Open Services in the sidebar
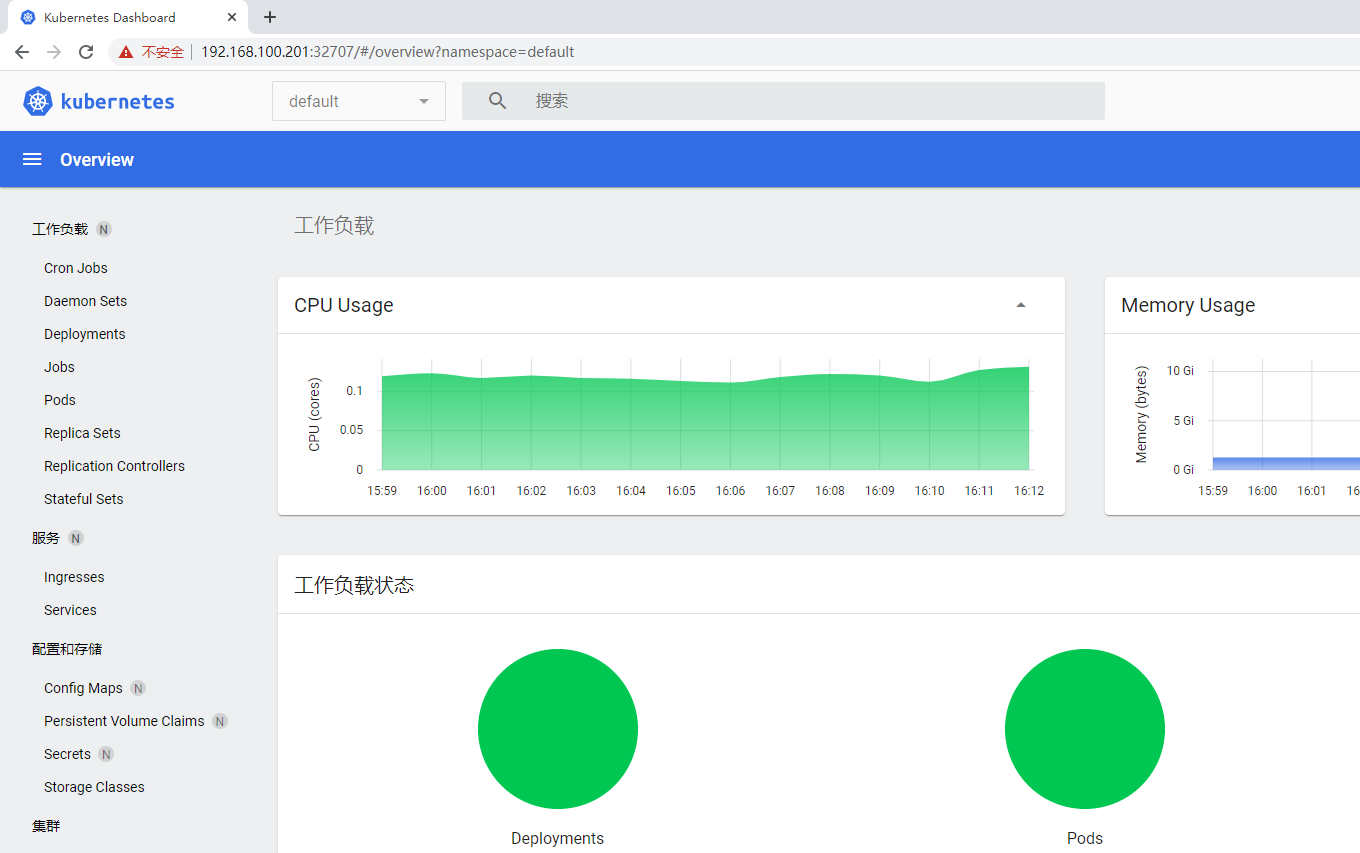The height and width of the screenshot is (853, 1360). (70, 610)
